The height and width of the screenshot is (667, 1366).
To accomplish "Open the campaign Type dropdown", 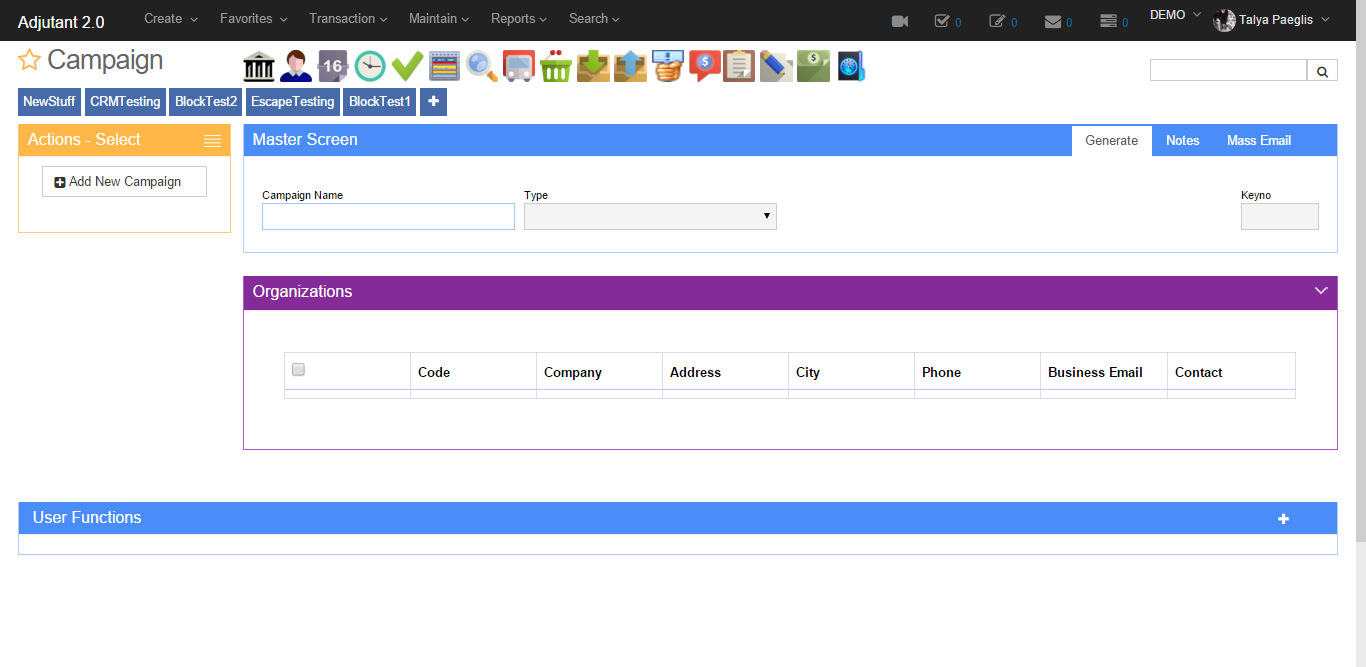I will click(650, 216).
